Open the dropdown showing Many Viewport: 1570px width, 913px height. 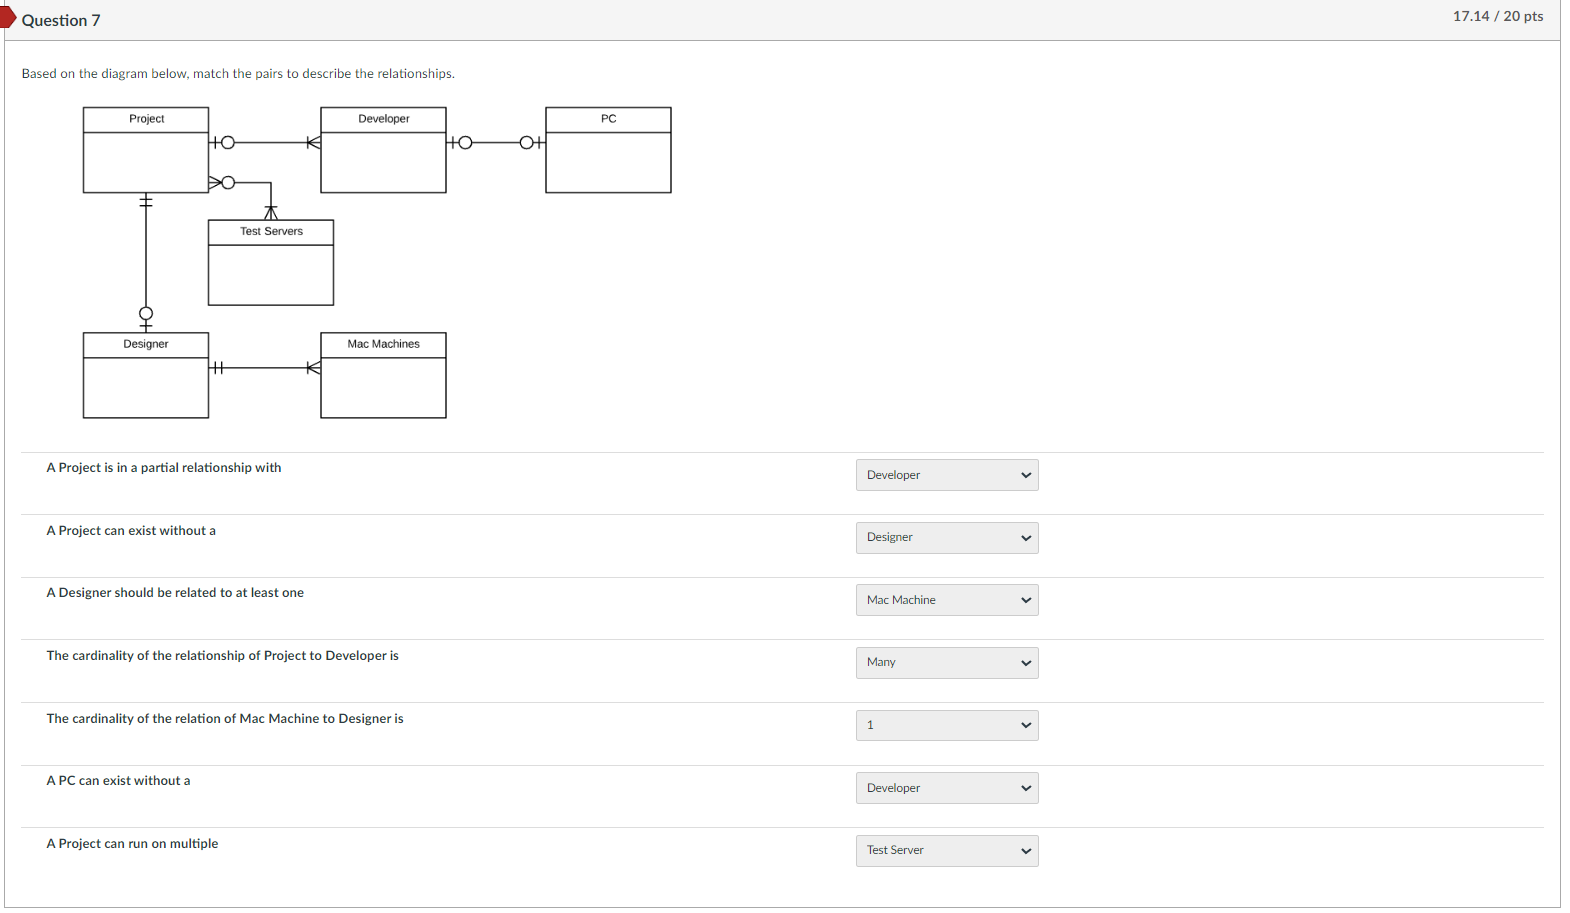946,663
